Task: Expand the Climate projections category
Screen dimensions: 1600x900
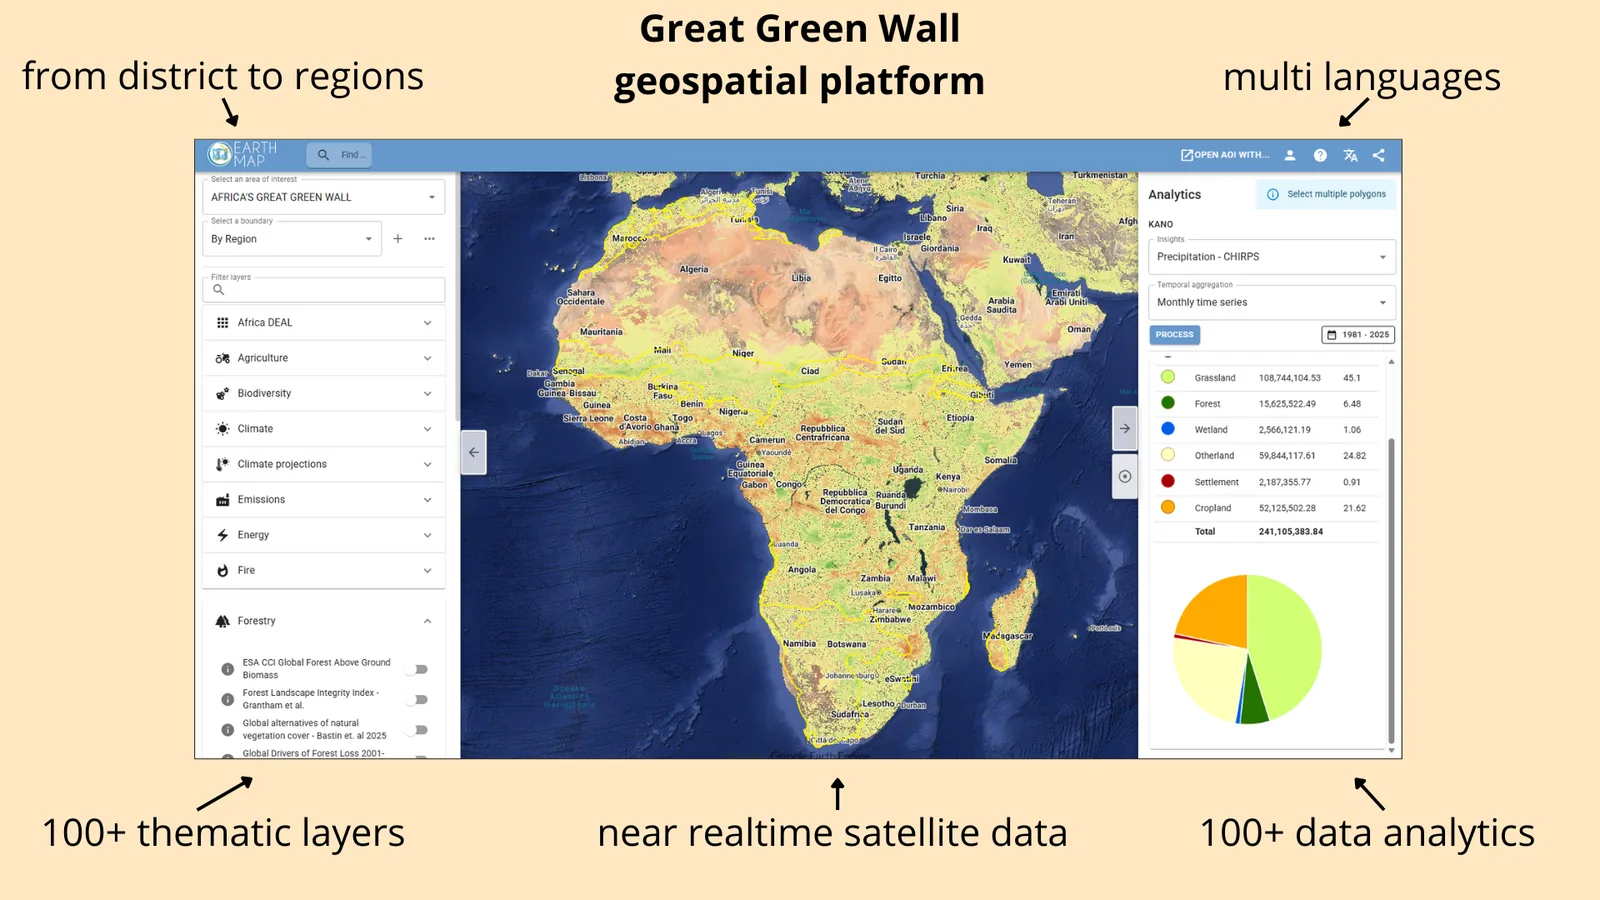Action: click(x=325, y=464)
